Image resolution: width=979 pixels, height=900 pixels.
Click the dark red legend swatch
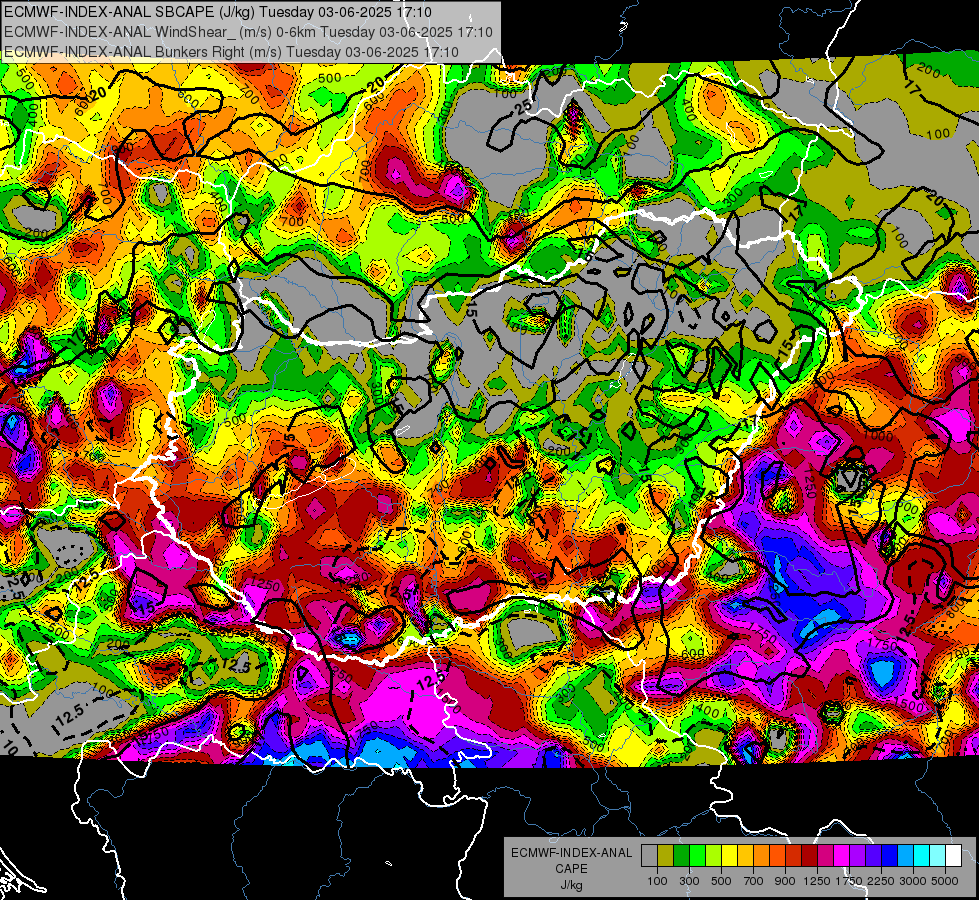809,856
